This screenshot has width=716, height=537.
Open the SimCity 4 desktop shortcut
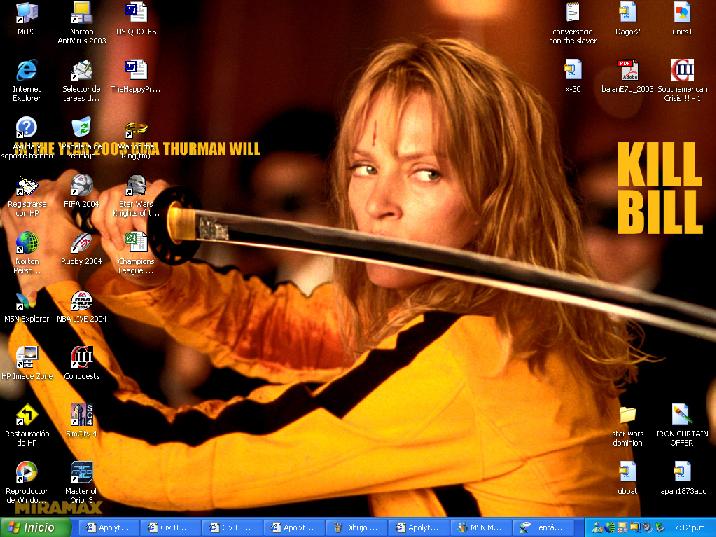[x=82, y=414]
